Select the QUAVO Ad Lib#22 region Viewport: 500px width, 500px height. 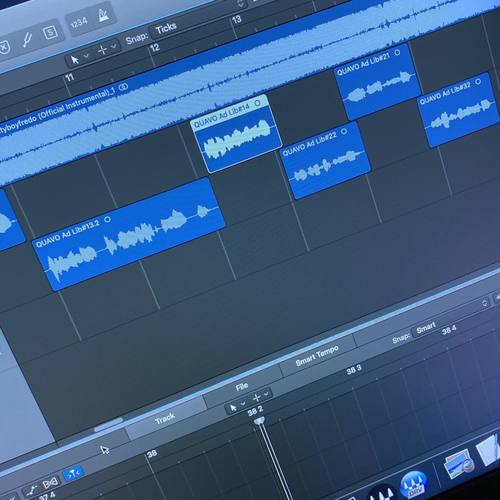click(x=326, y=160)
